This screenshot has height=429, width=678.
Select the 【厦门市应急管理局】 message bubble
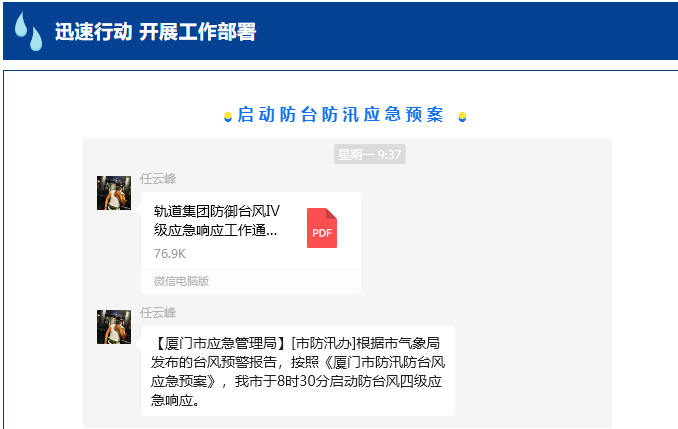coord(298,371)
